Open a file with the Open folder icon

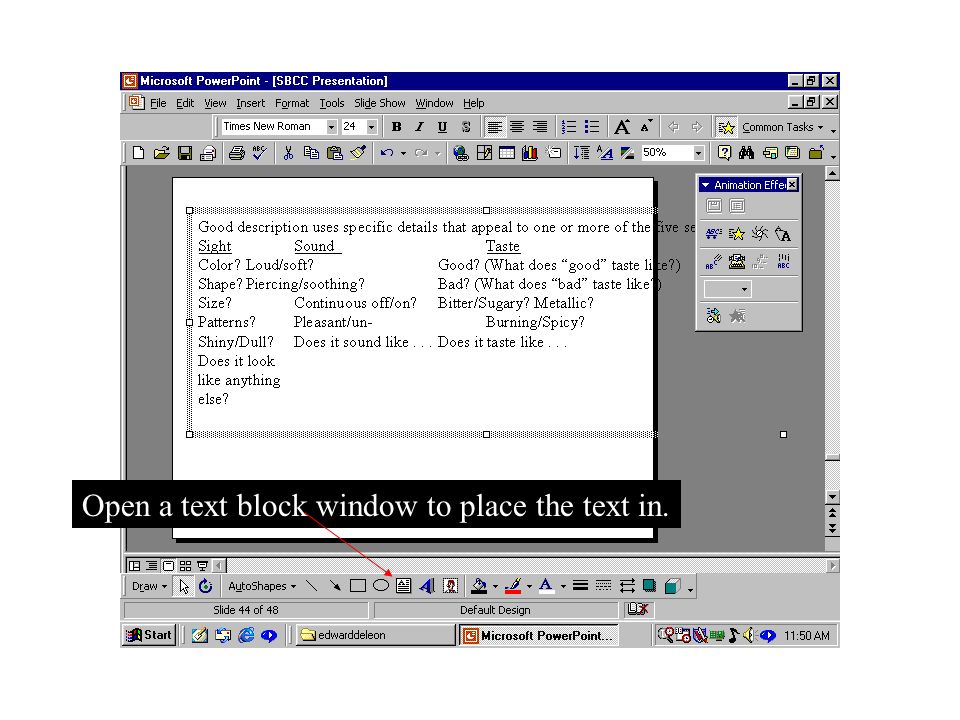[x=162, y=152]
